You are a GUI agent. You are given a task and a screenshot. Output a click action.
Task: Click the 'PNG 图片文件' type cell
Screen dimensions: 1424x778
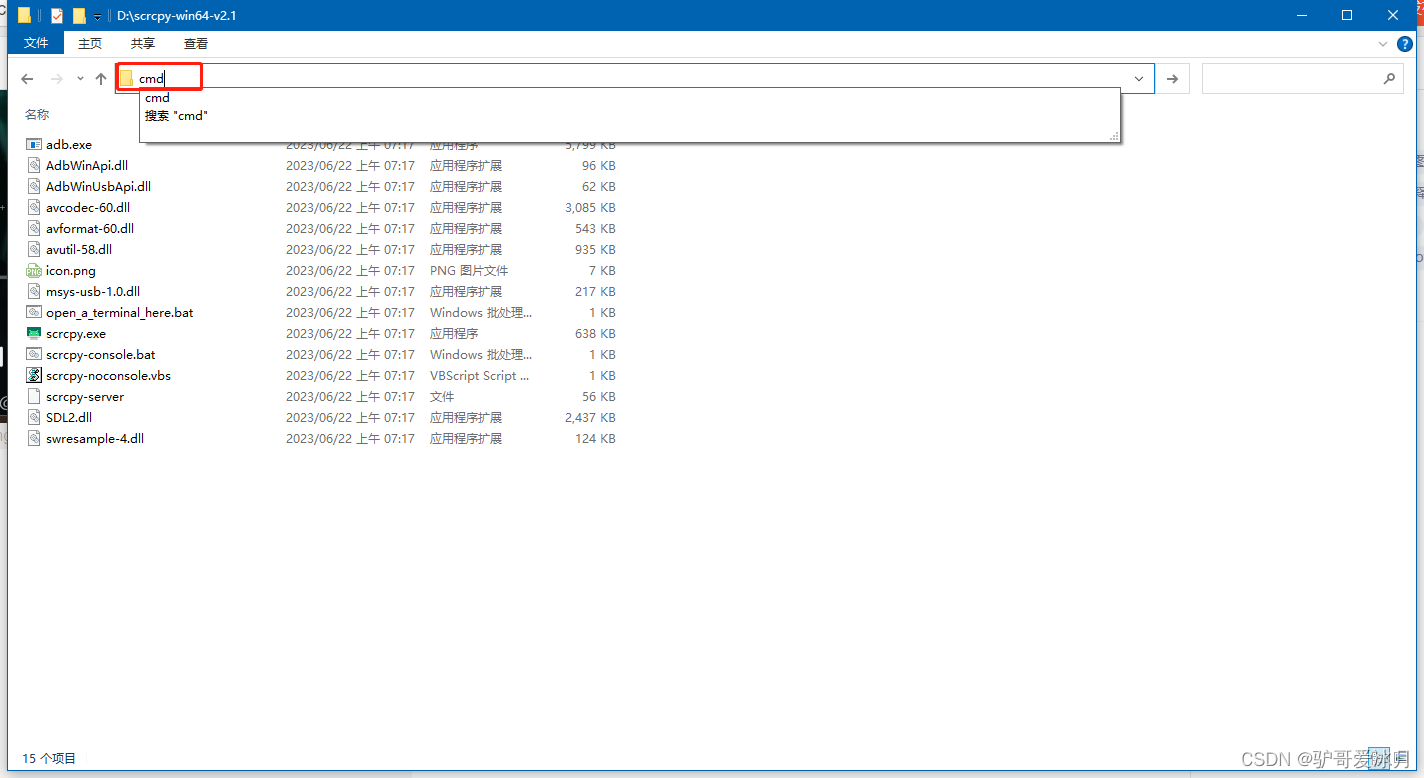coord(469,271)
